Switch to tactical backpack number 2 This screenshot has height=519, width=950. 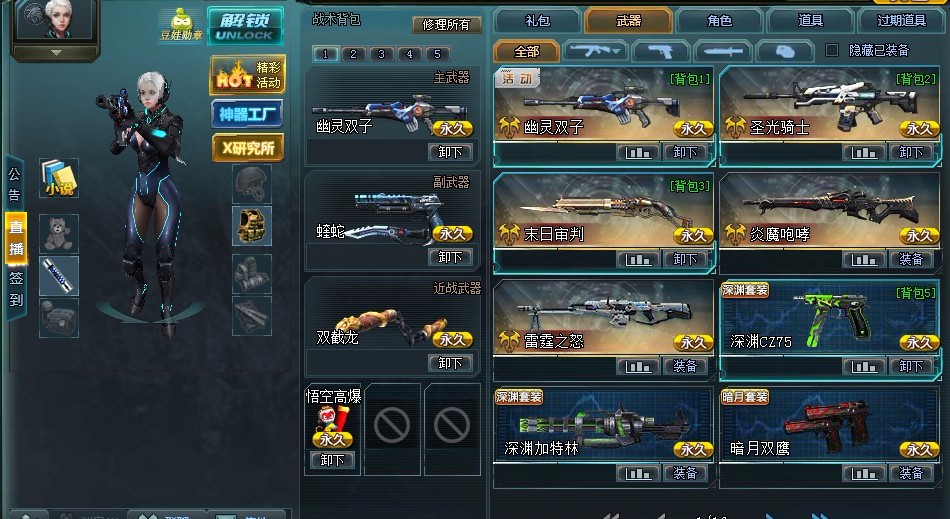(353, 54)
